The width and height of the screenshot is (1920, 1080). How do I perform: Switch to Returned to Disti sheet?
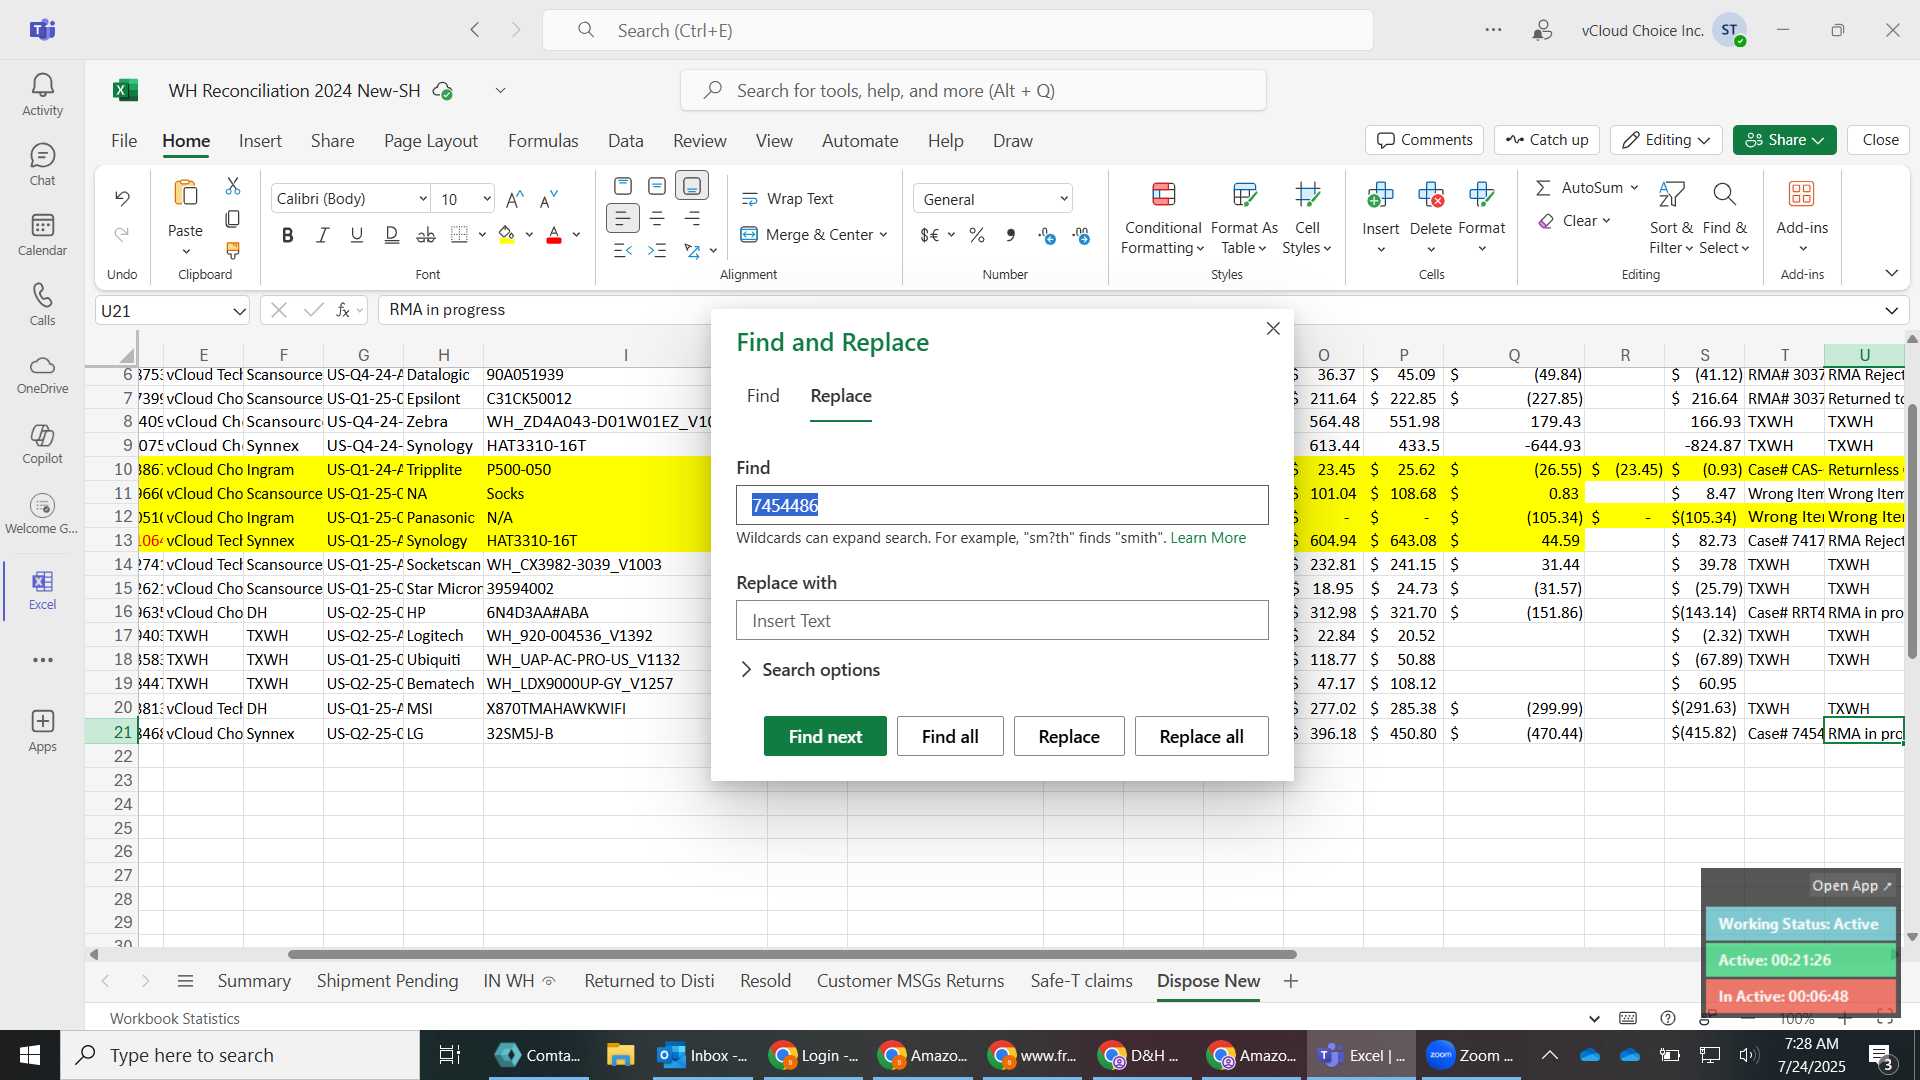pos(649,981)
